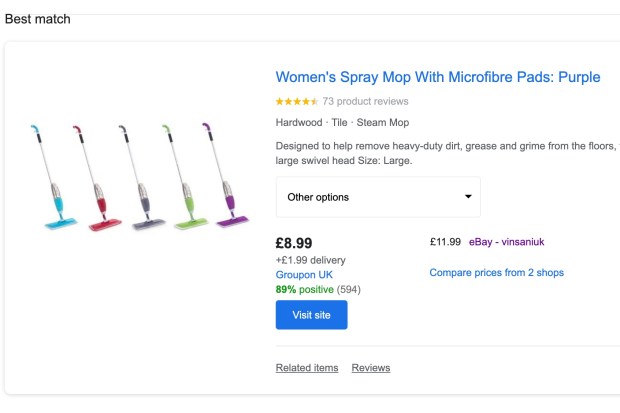Click Compare prices from 2 shops
Viewport: 620px width, 413px height.
pyautogui.click(x=497, y=273)
